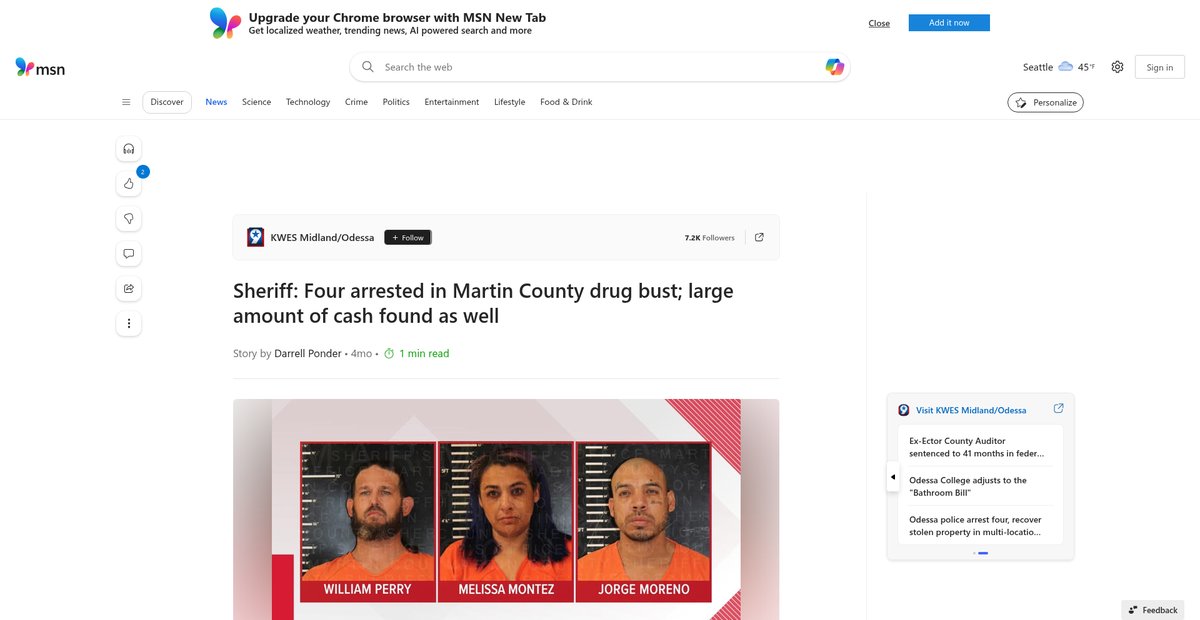1200x620 pixels.
Task: Open publisher page external link icon
Action: point(759,238)
